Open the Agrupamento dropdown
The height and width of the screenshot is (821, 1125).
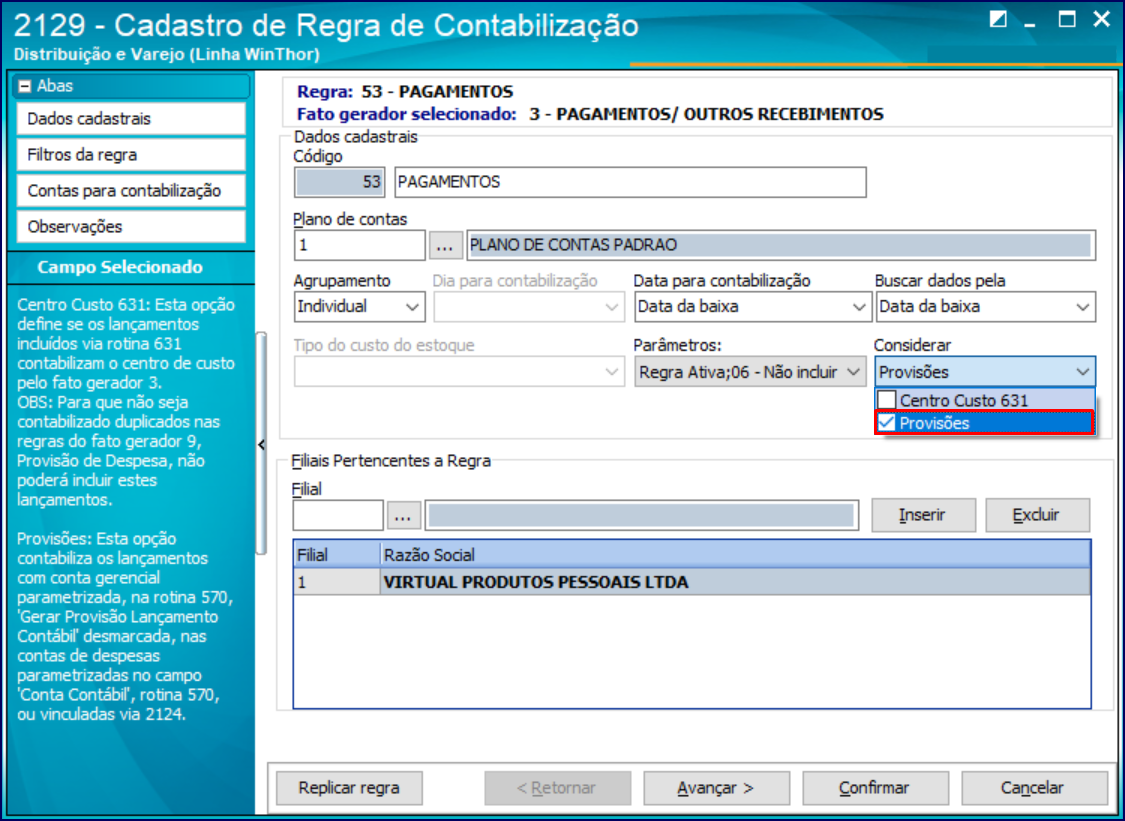click(x=359, y=307)
